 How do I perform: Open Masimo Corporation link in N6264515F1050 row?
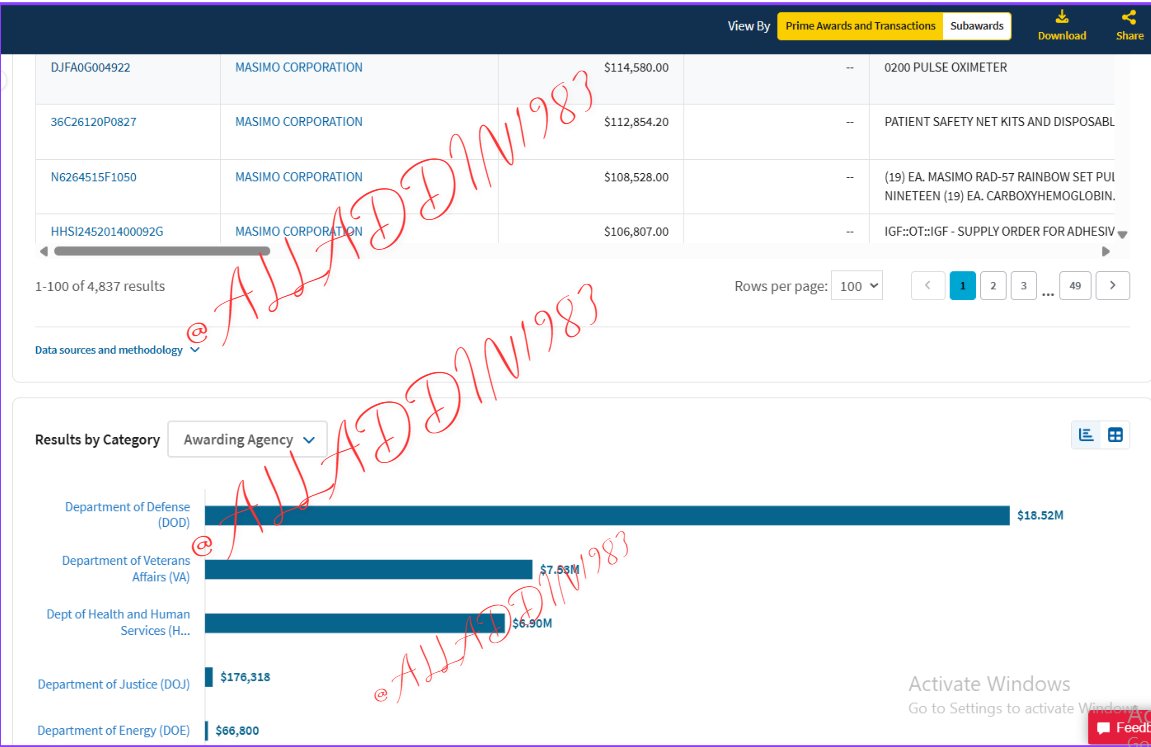point(299,177)
